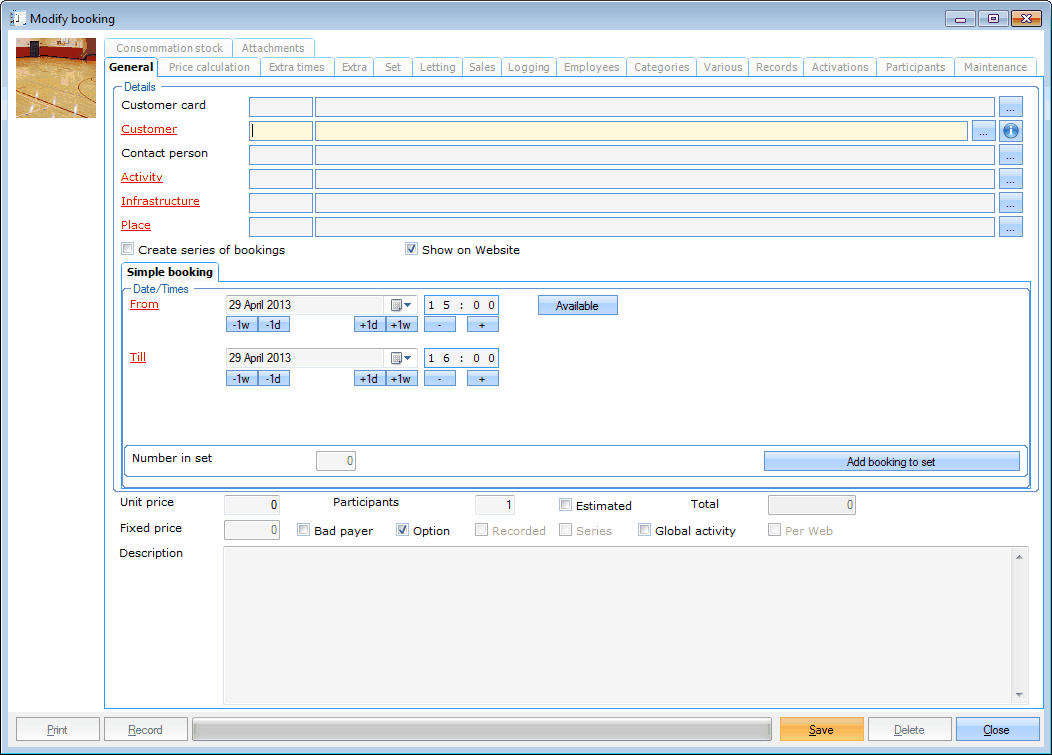Screen dimensions: 1052x755
Task: Click into the Customer code field
Action: pyautogui.click(x=281, y=131)
